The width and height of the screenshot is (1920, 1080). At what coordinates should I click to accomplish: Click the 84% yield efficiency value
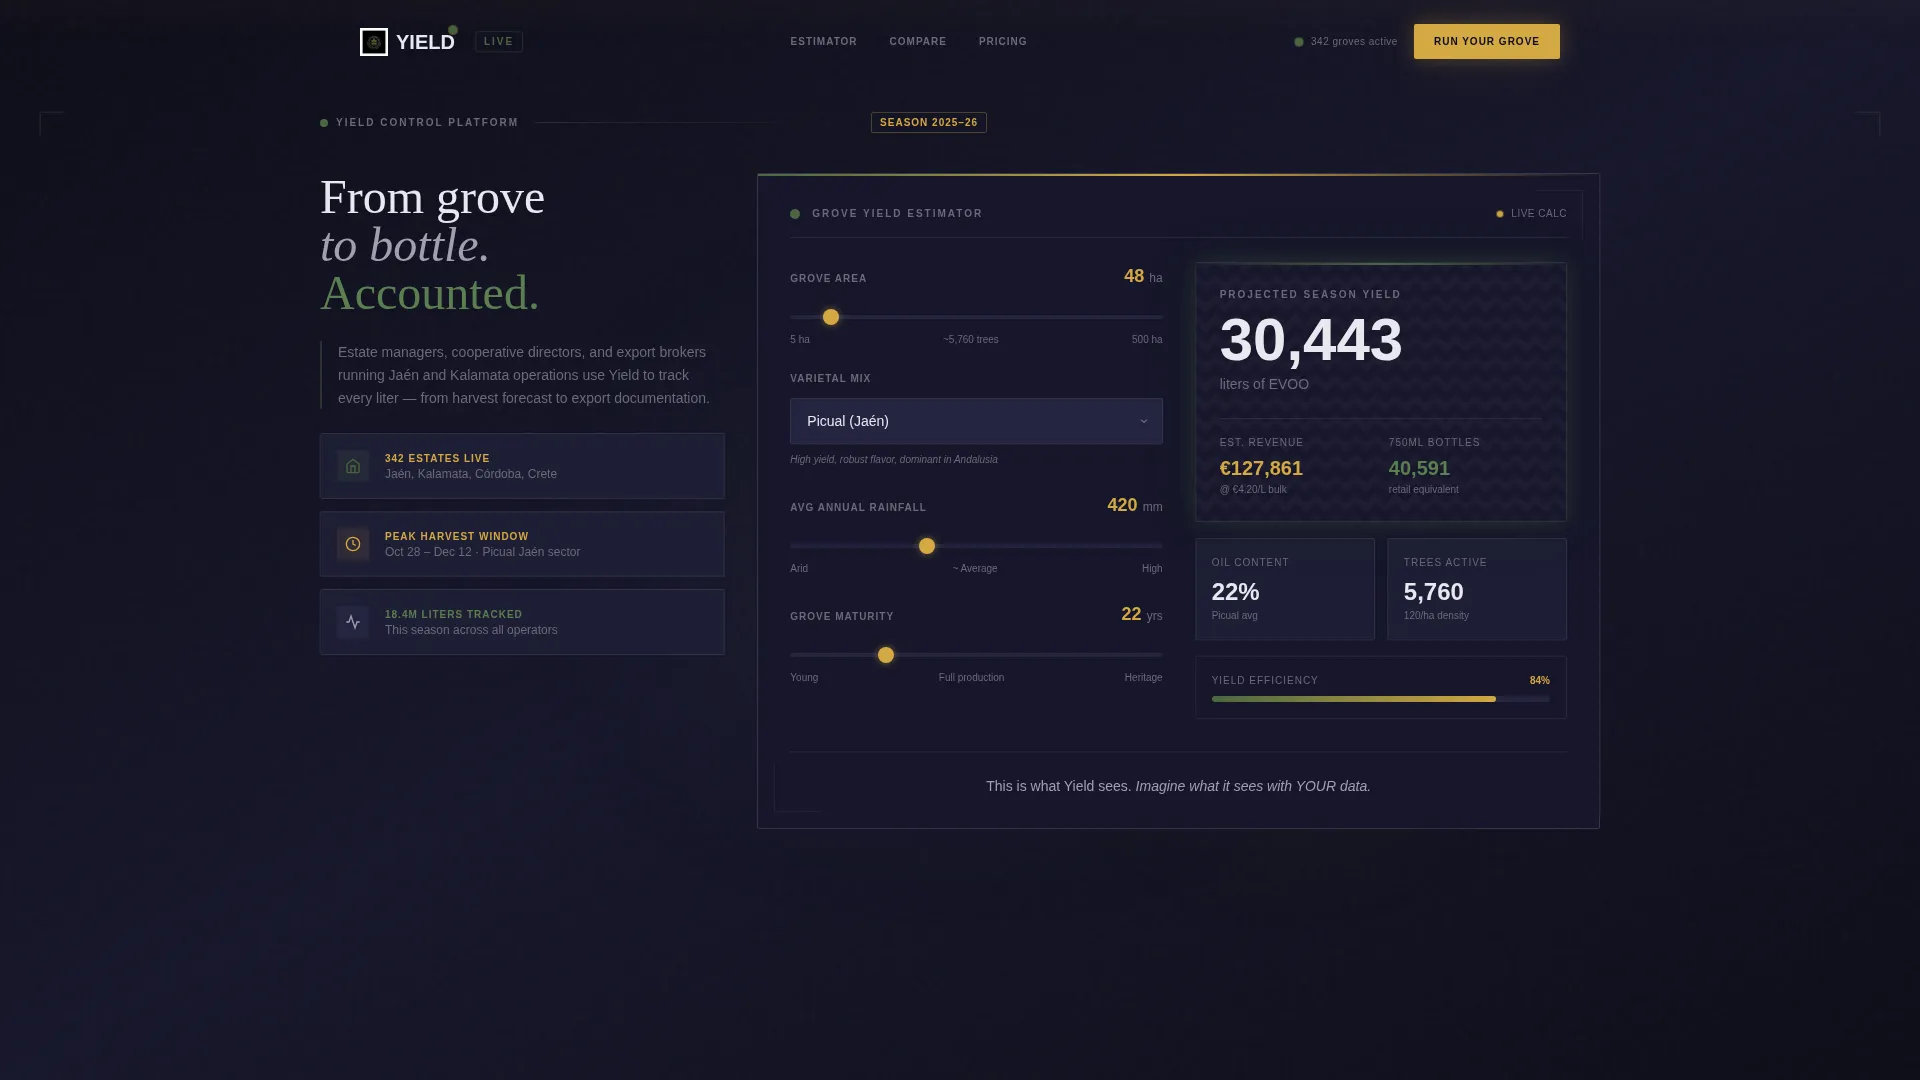1540,681
